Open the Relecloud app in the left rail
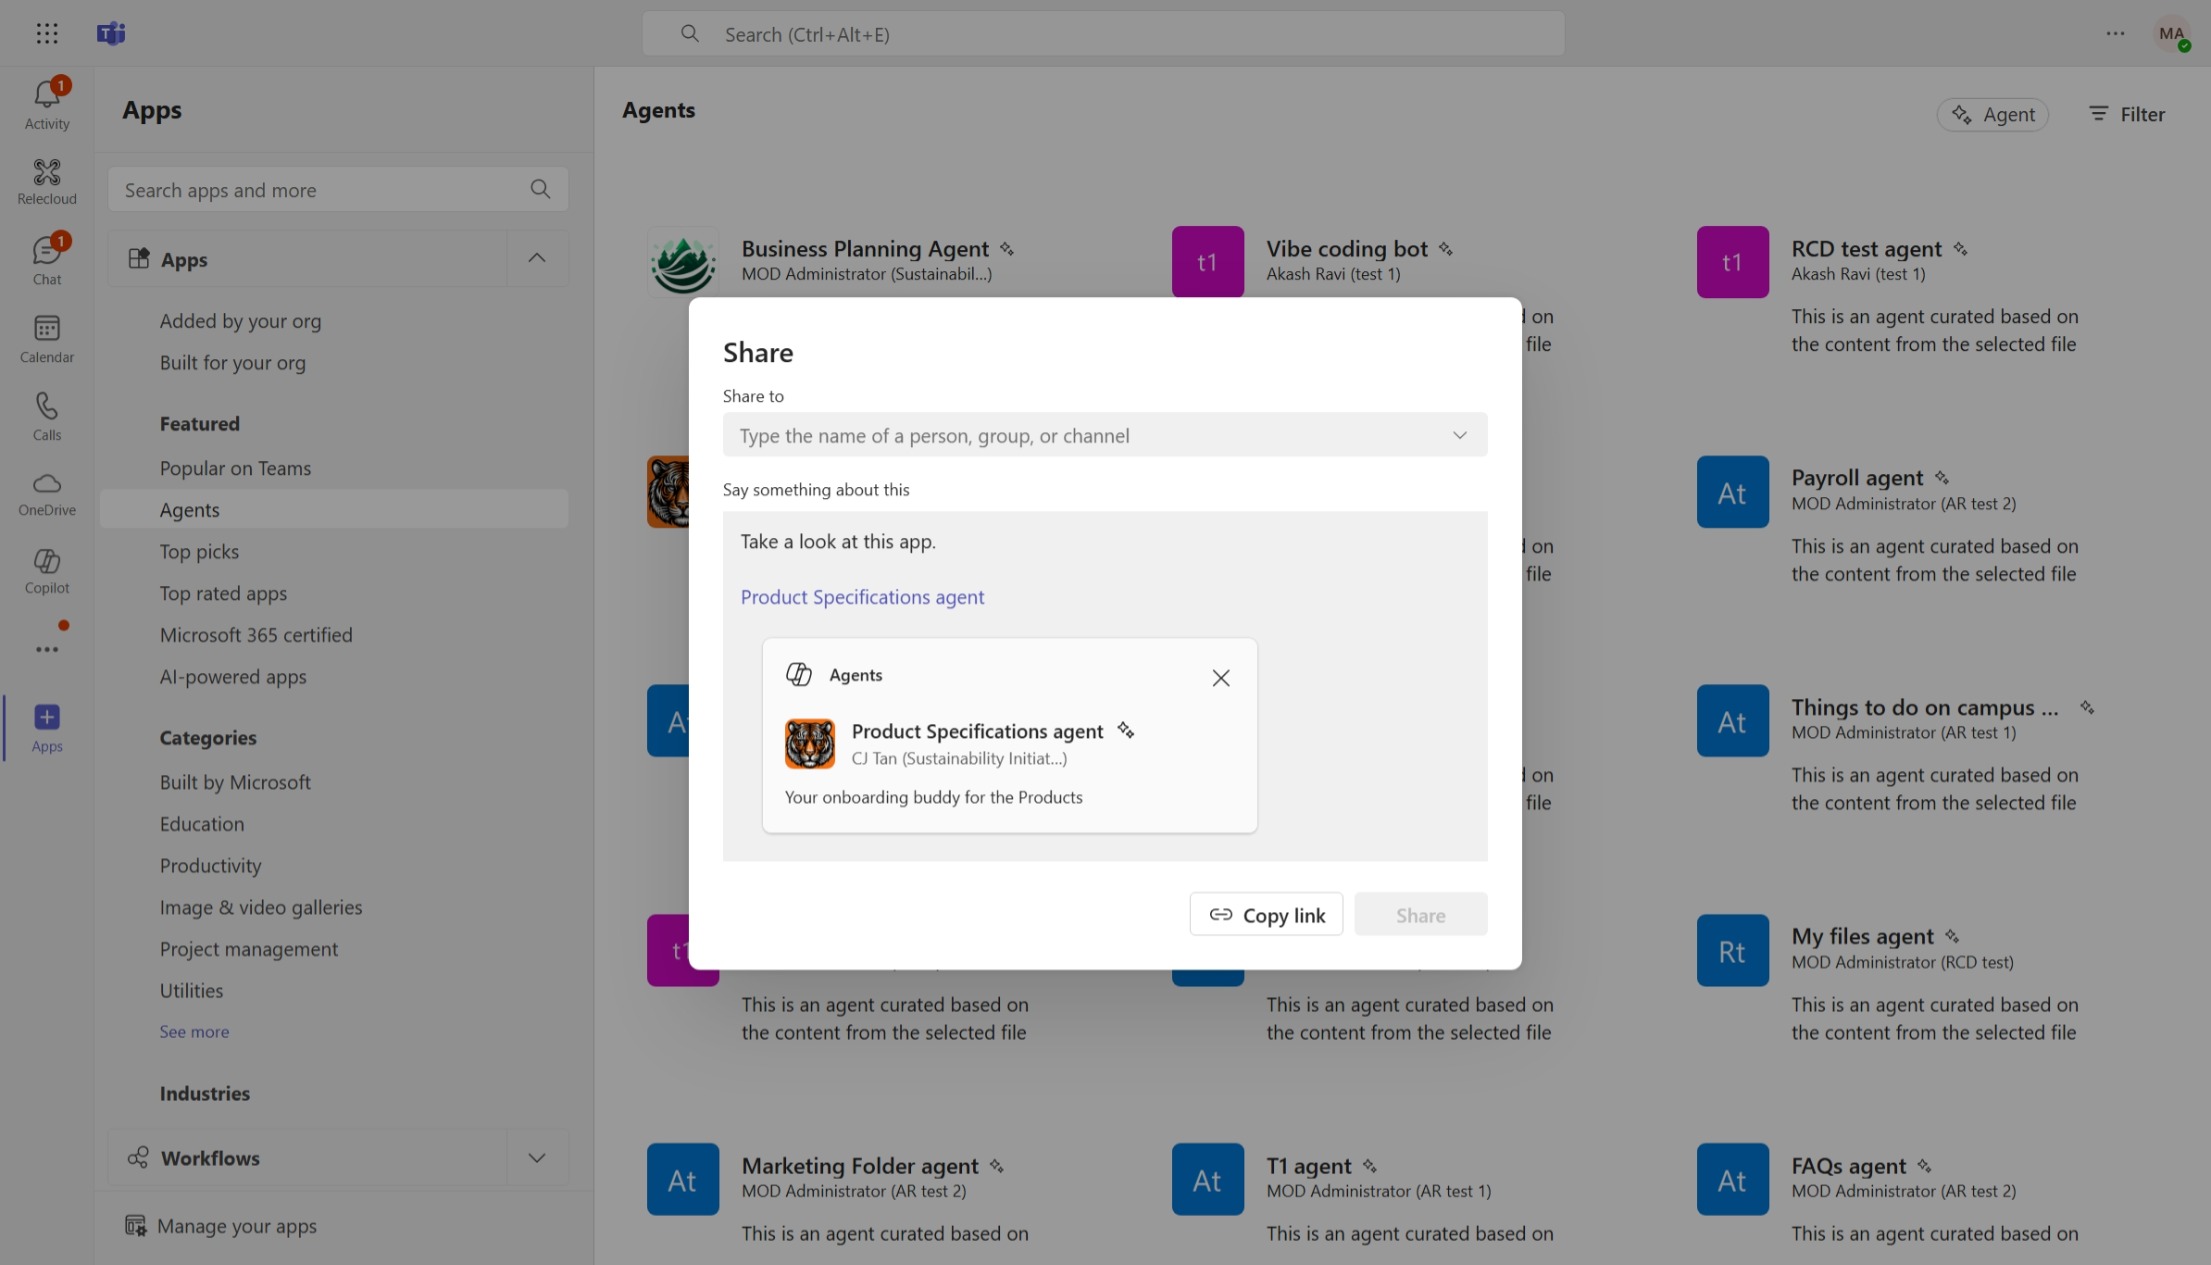The height and width of the screenshot is (1265, 2211). click(x=46, y=180)
